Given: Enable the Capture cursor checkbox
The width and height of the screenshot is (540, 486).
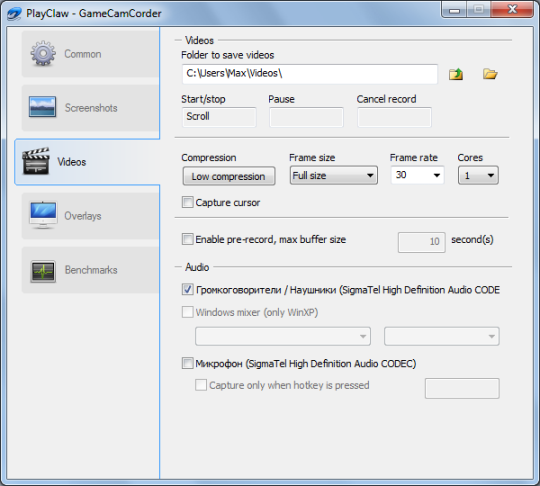Looking at the screenshot, I should click(x=187, y=202).
